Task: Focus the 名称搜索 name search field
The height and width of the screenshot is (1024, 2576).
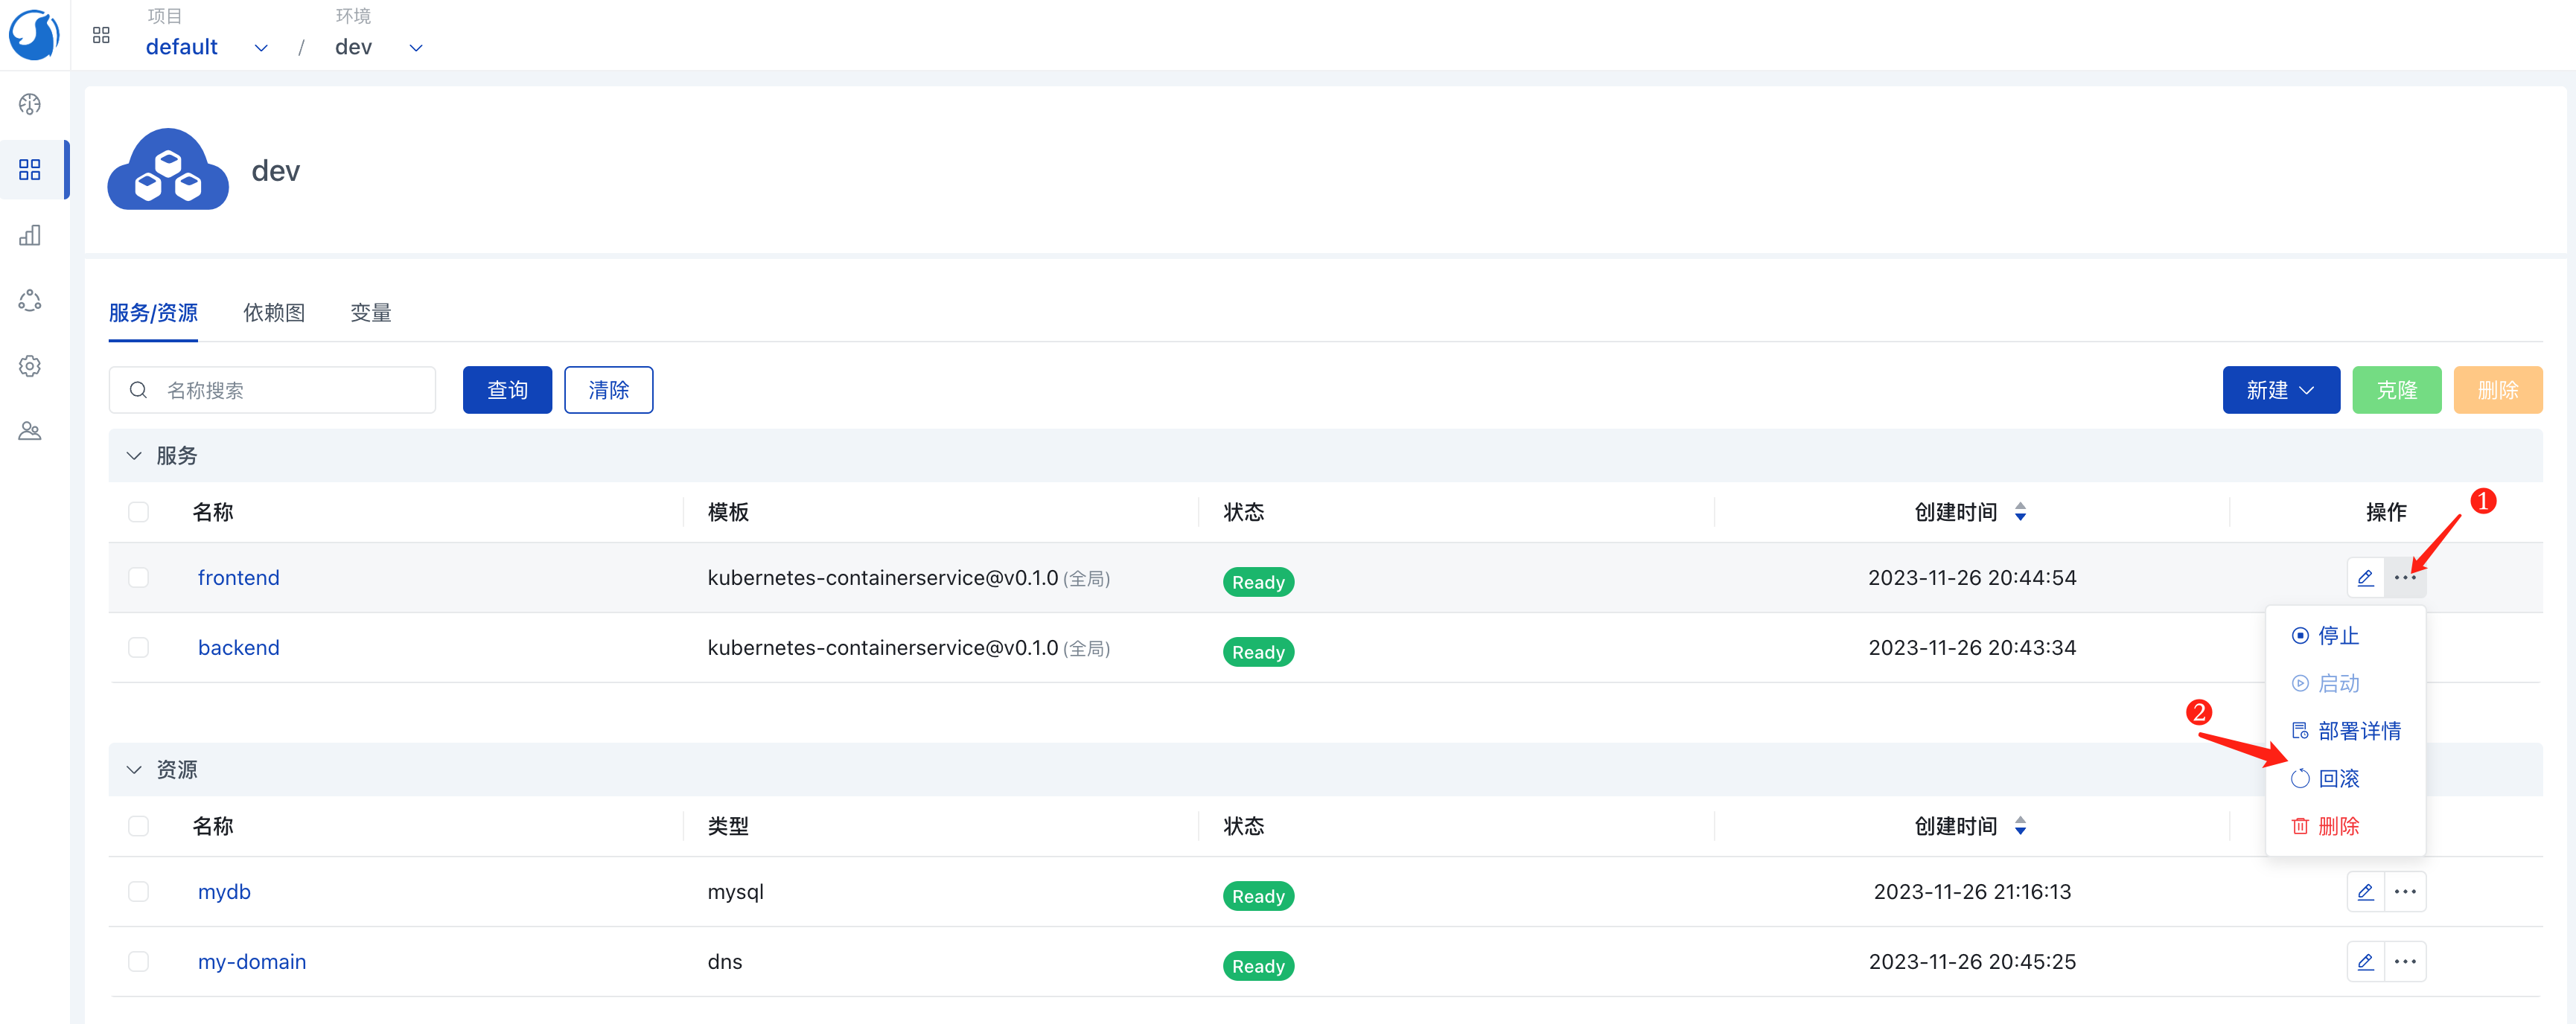Action: [272, 390]
